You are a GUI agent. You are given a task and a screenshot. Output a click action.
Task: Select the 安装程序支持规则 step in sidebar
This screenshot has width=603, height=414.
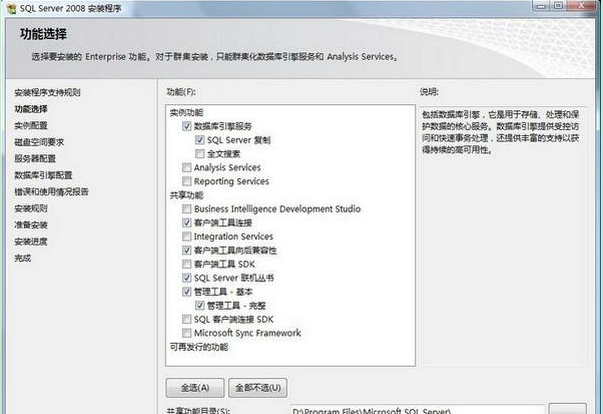[47, 92]
